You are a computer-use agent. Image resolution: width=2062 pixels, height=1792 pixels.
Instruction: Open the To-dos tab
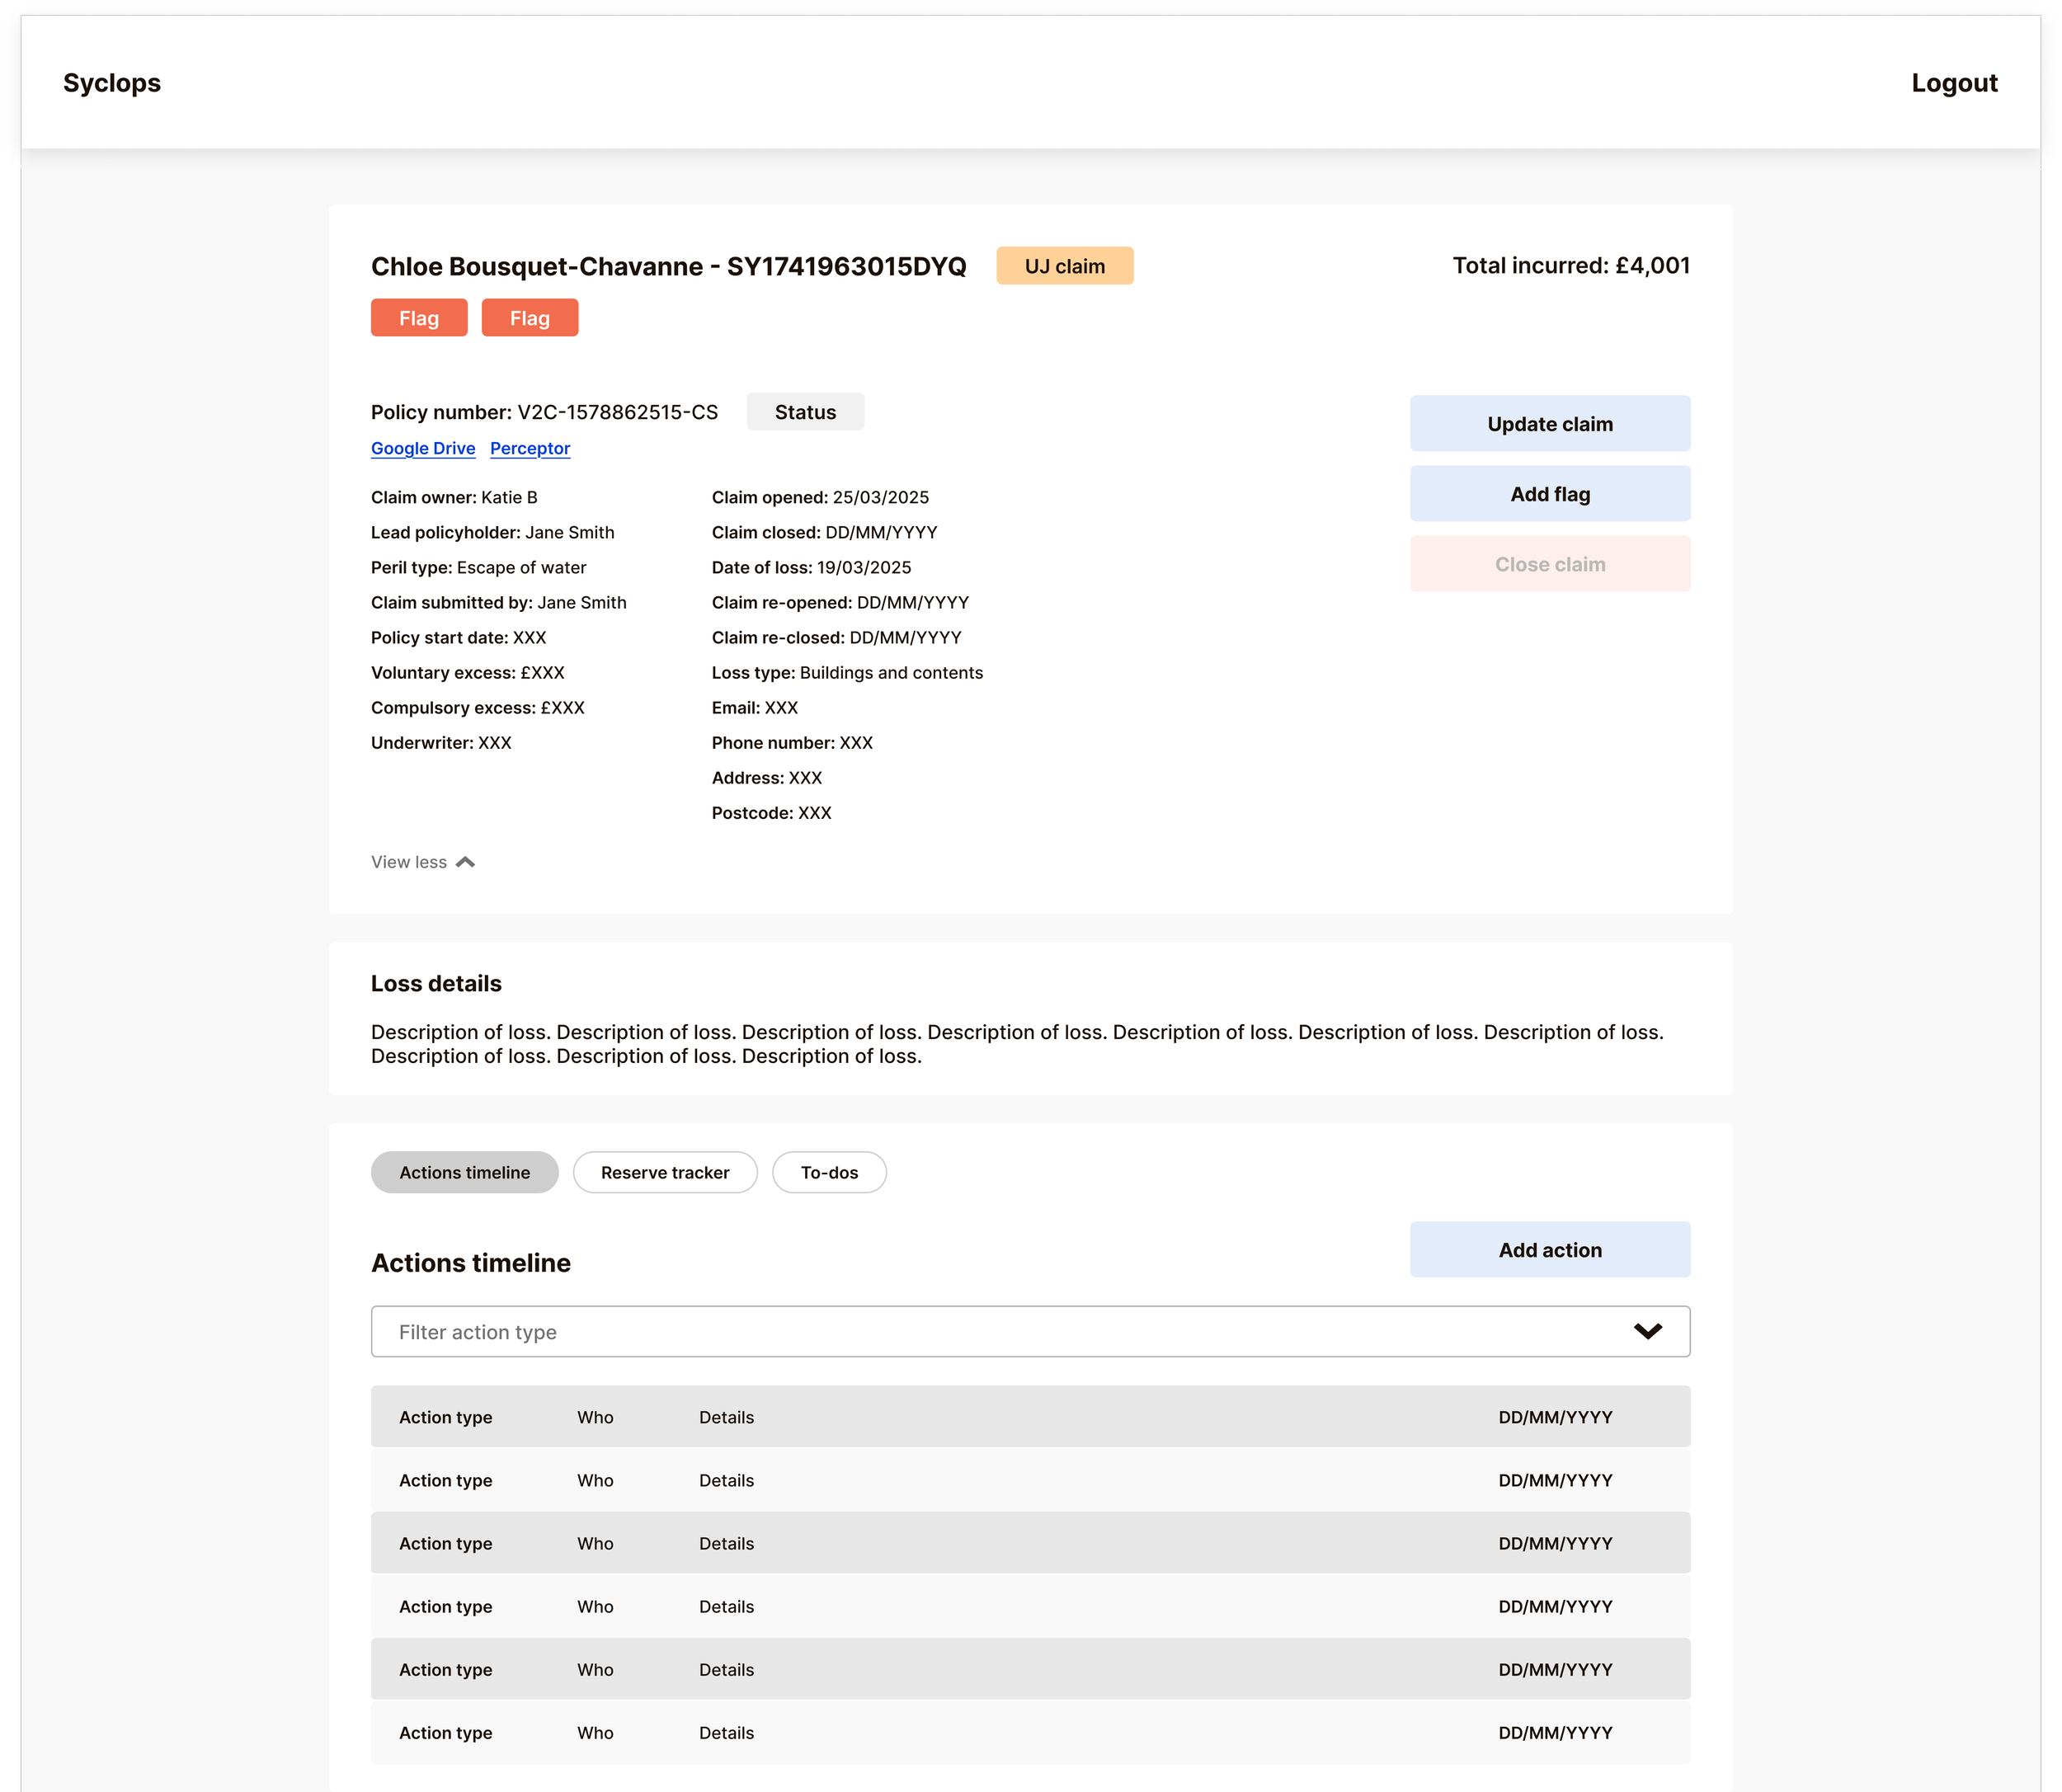829,1172
